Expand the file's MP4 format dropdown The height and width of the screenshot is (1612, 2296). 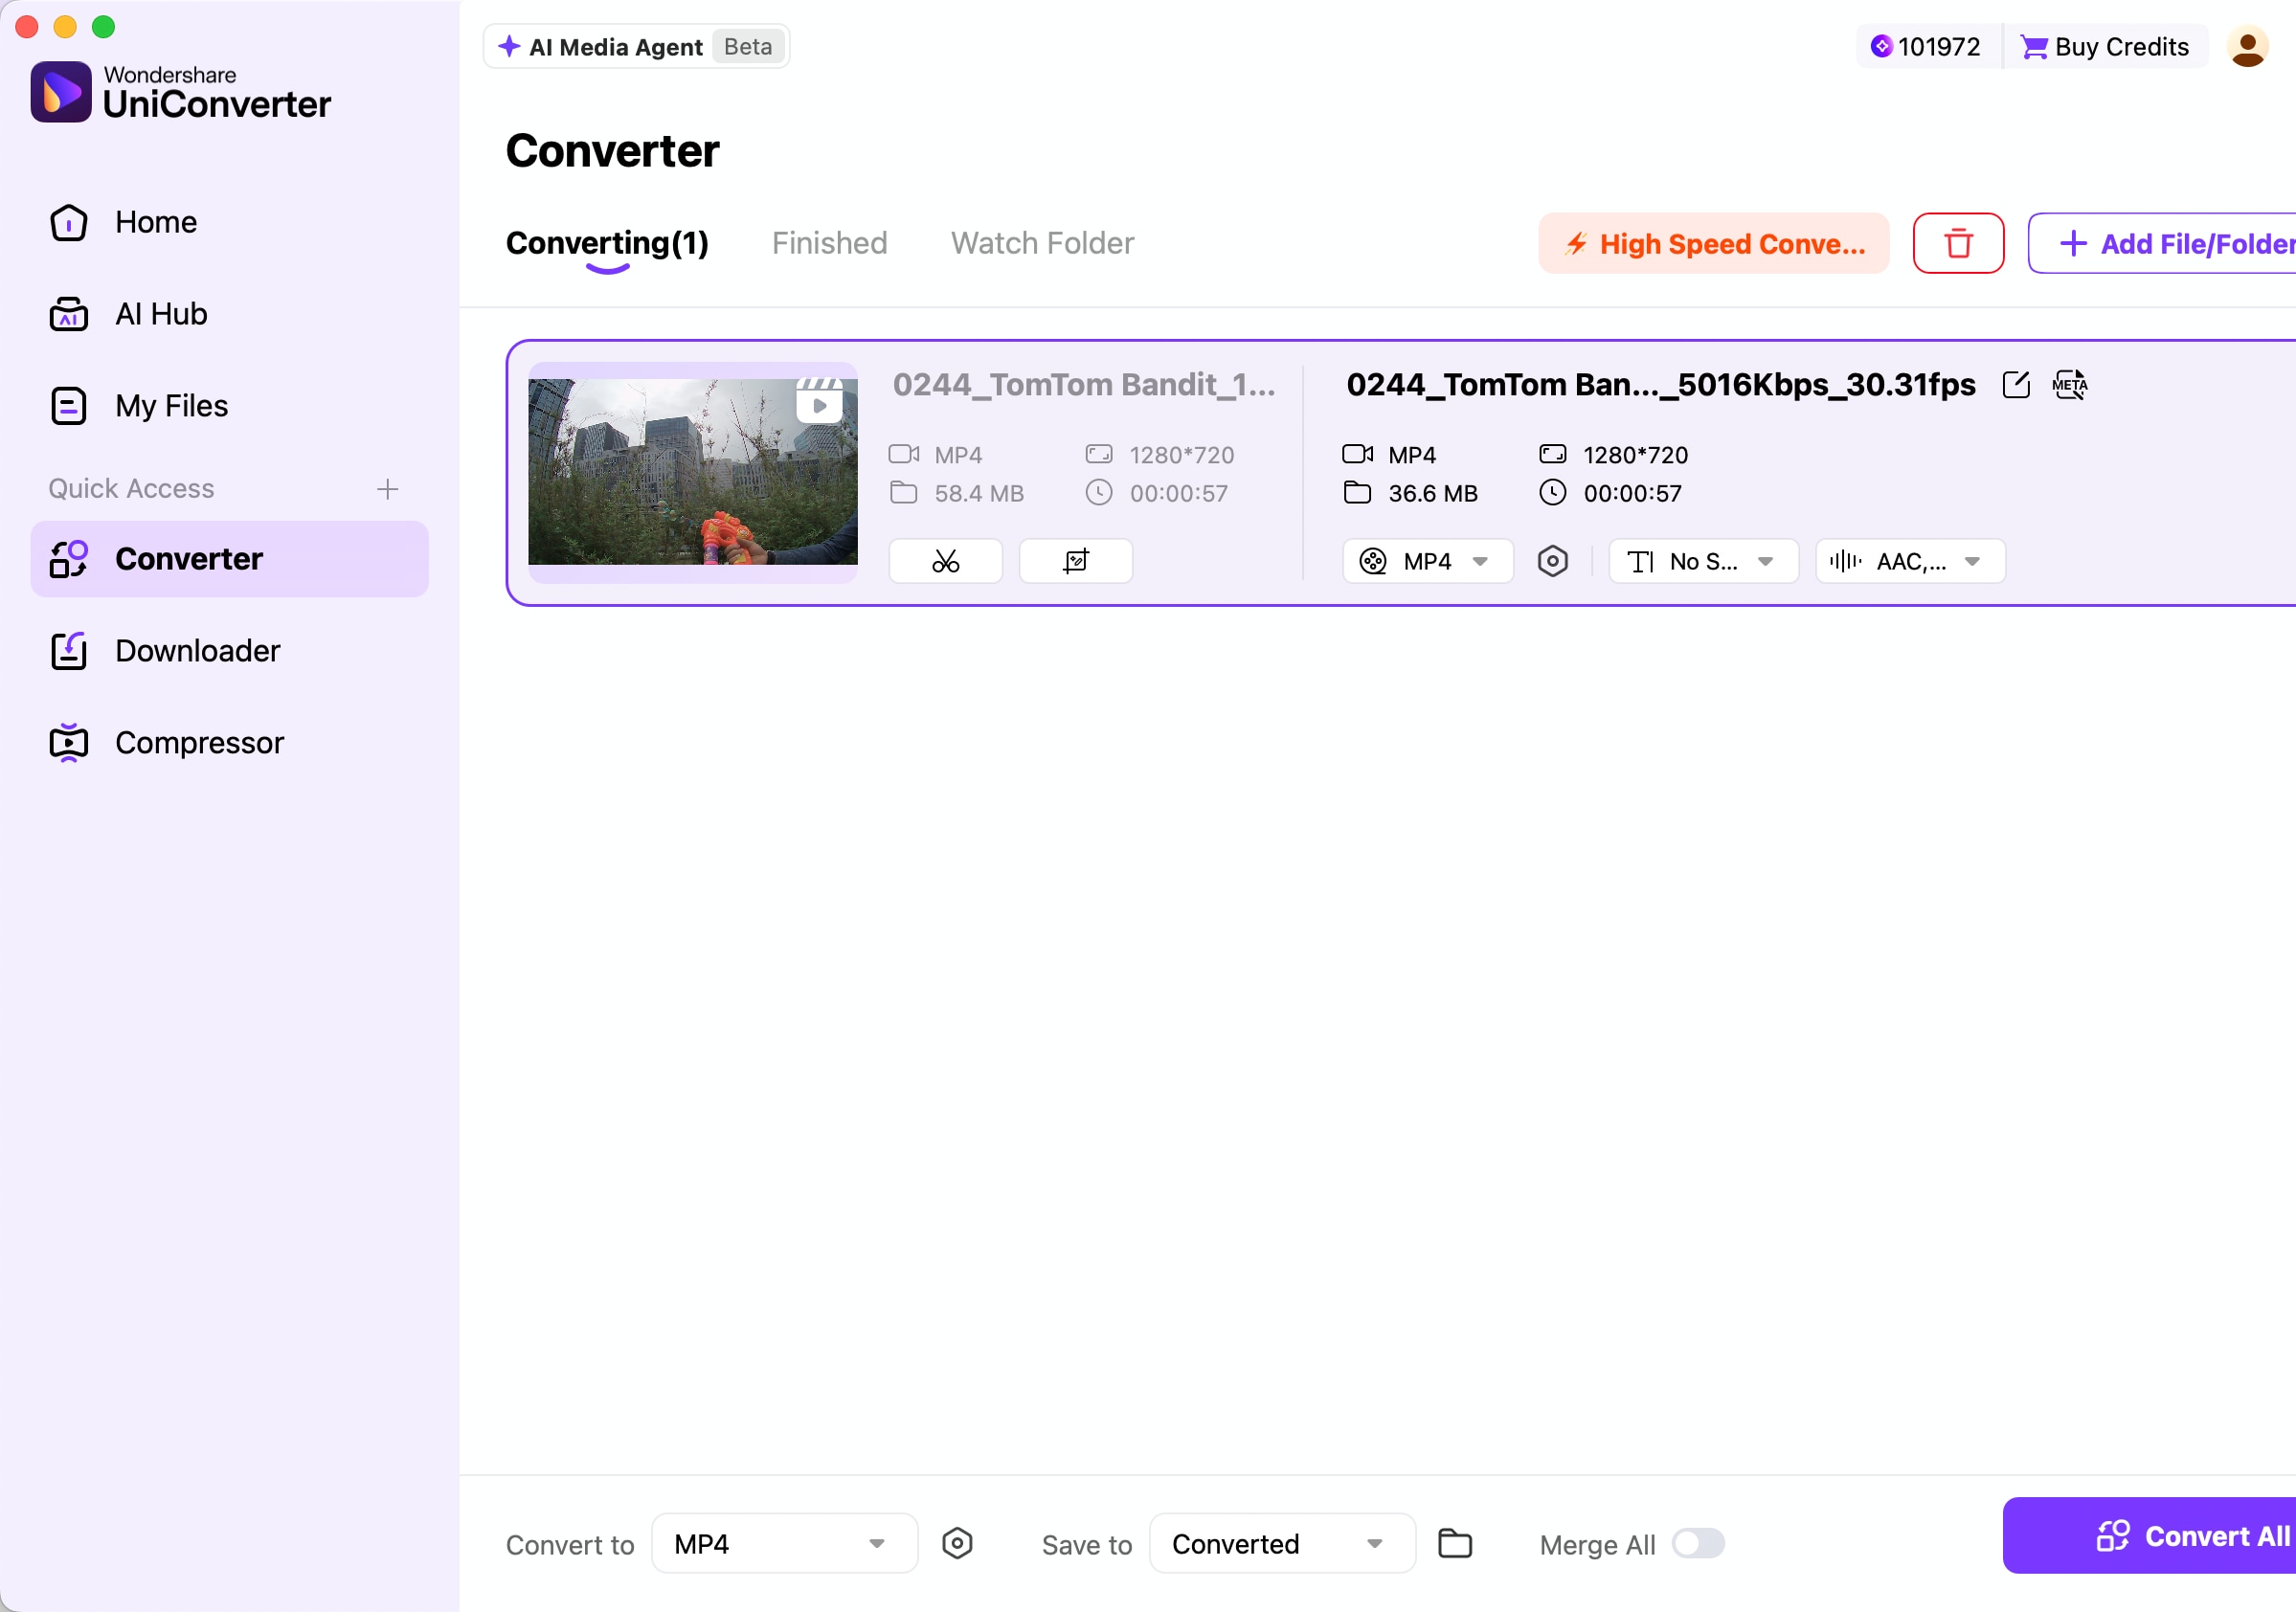(x=1427, y=561)
